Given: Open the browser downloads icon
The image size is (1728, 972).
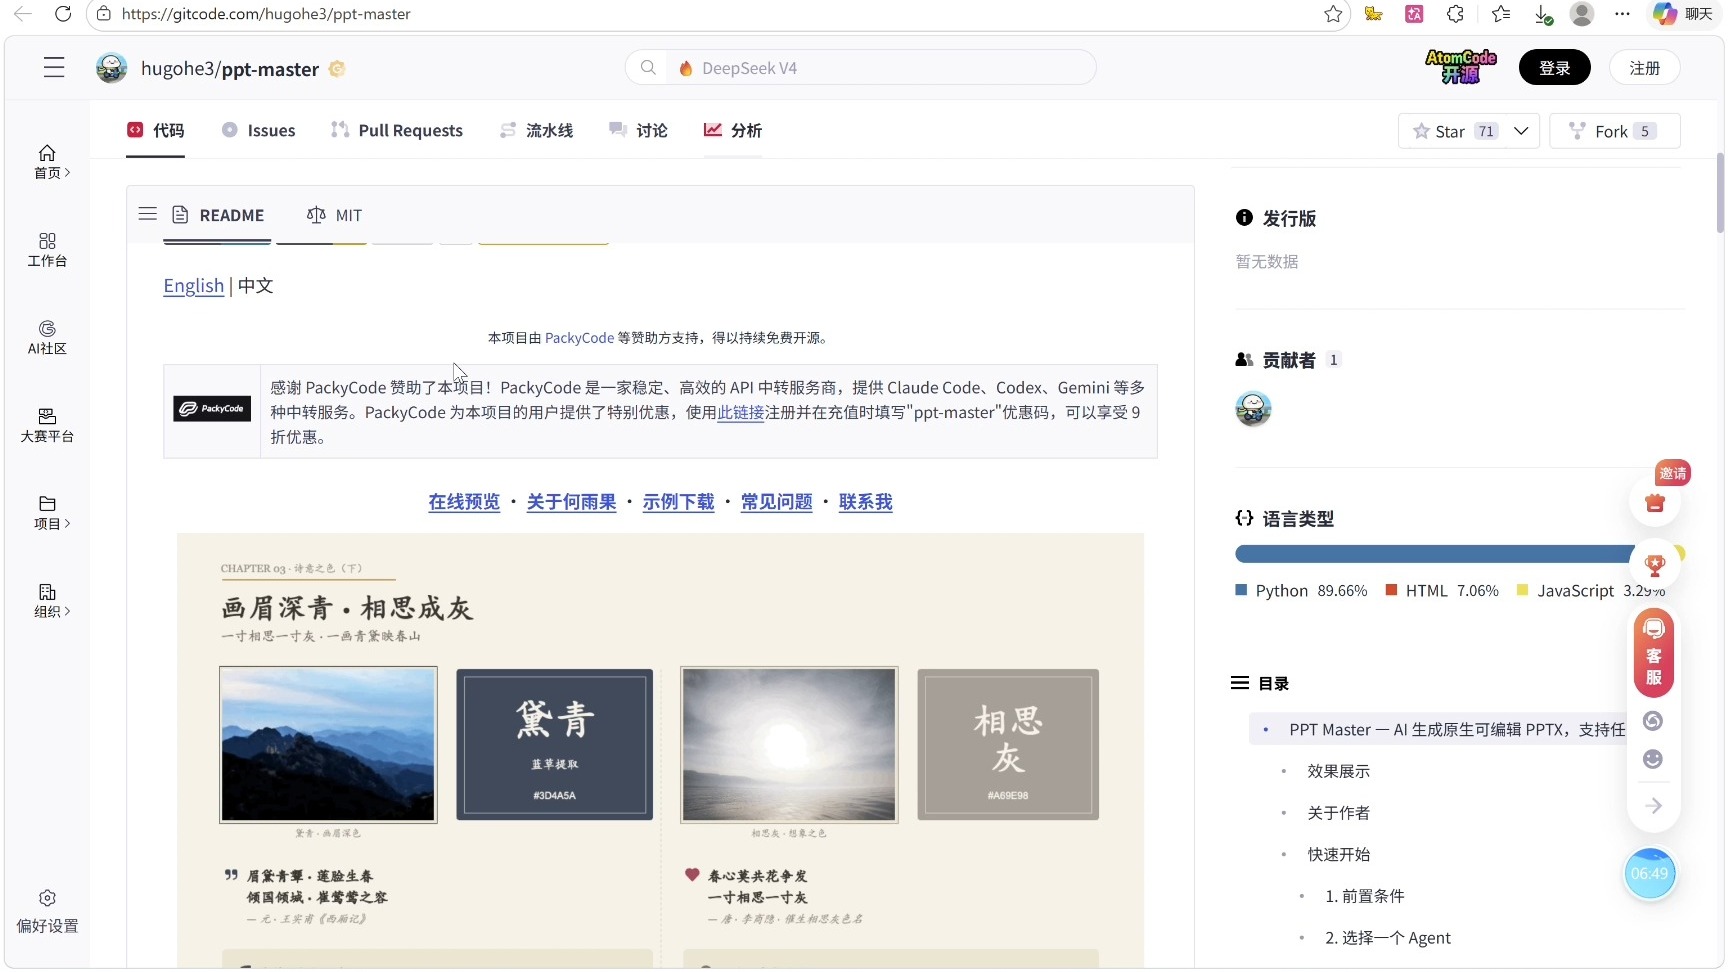Looking at the screenshot, I should click(x=1543, y=14).
